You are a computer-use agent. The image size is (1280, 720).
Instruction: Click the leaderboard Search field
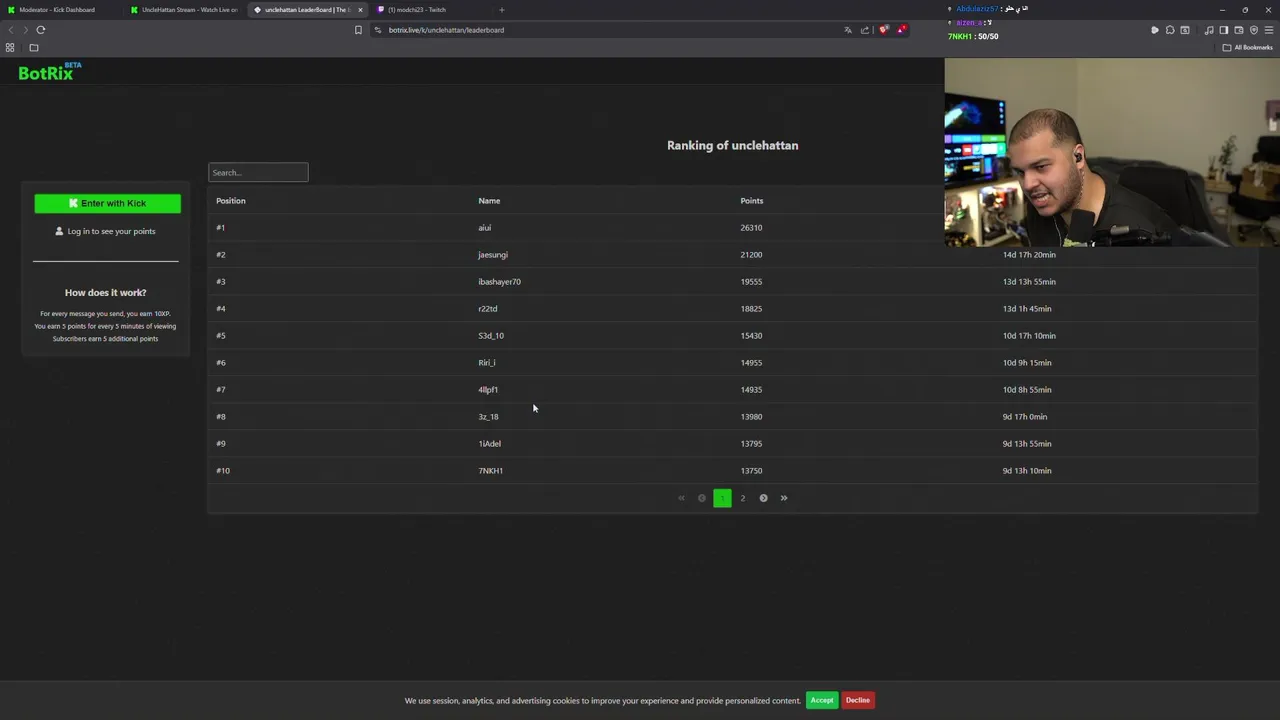click(258, 172)
